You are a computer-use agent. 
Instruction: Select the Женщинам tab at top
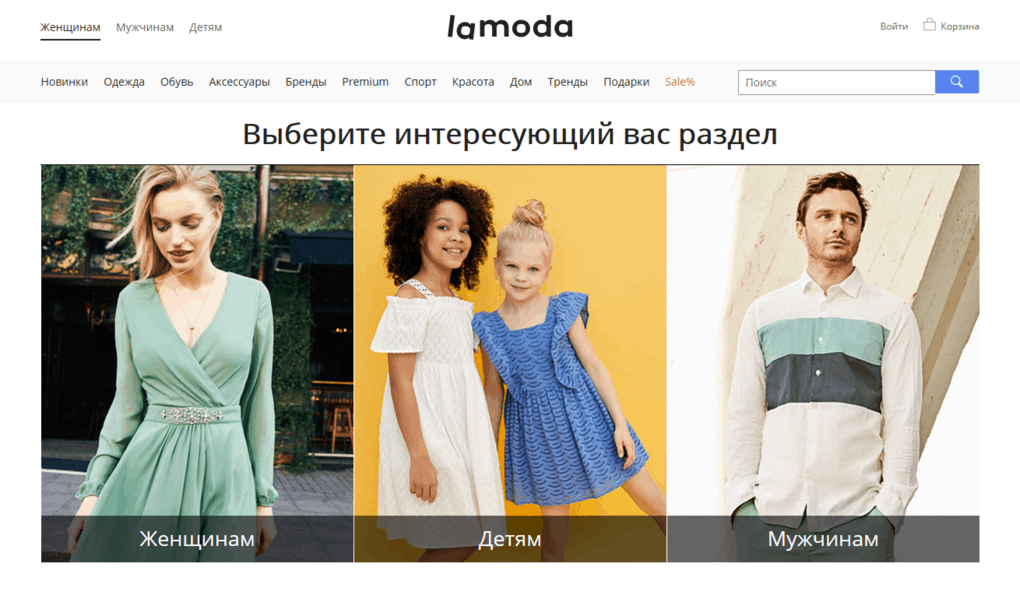pyautogui.click(x=70, y=27)
